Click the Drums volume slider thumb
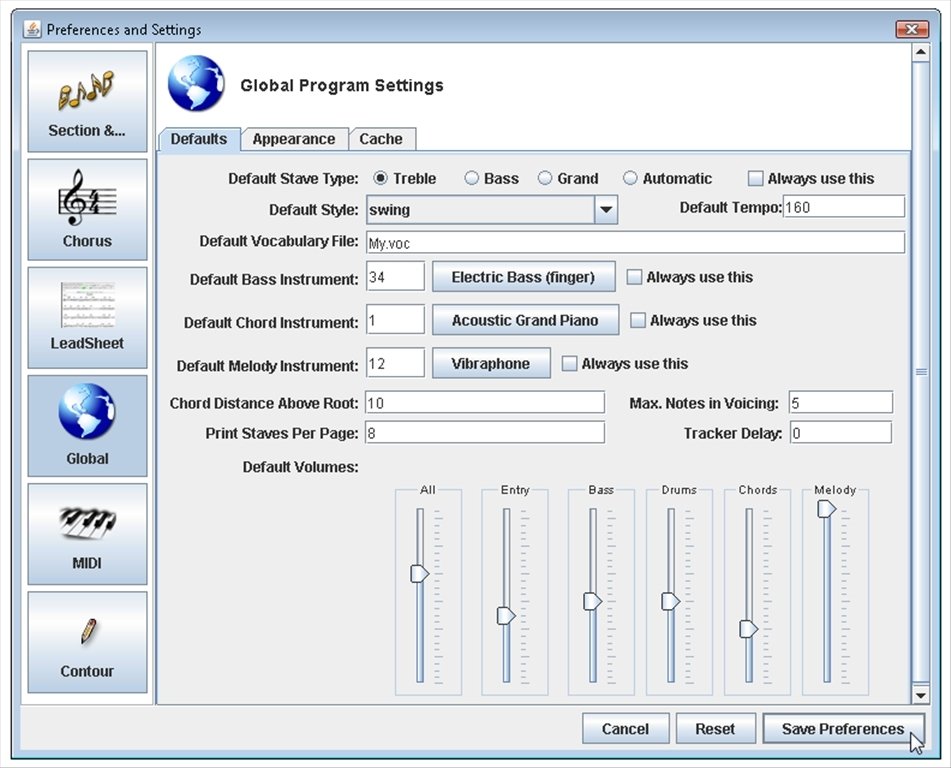Viewport: 951px width, 768px height. pyautogui.click(x=670, y=601)
